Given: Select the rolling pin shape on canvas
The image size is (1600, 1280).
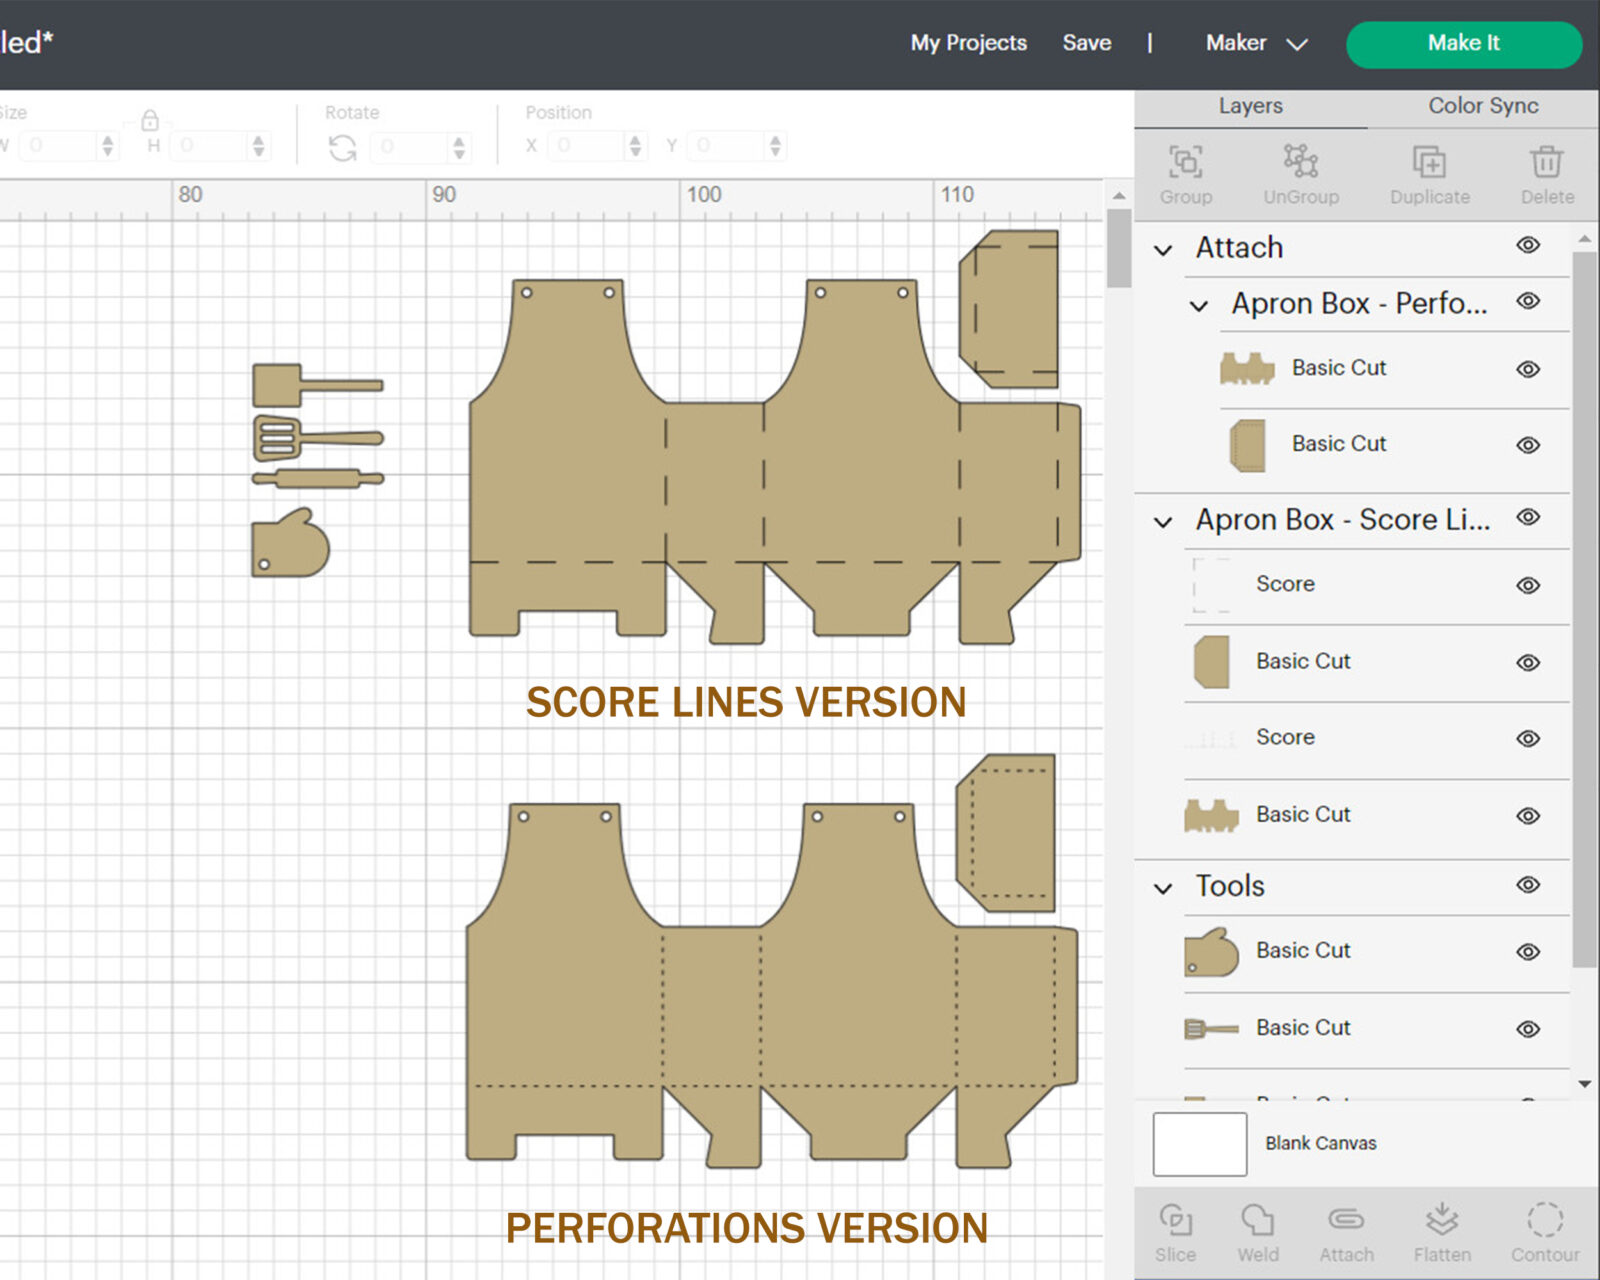Looking at the screenshot, I should pyautogui.click(x=317, y=479).
